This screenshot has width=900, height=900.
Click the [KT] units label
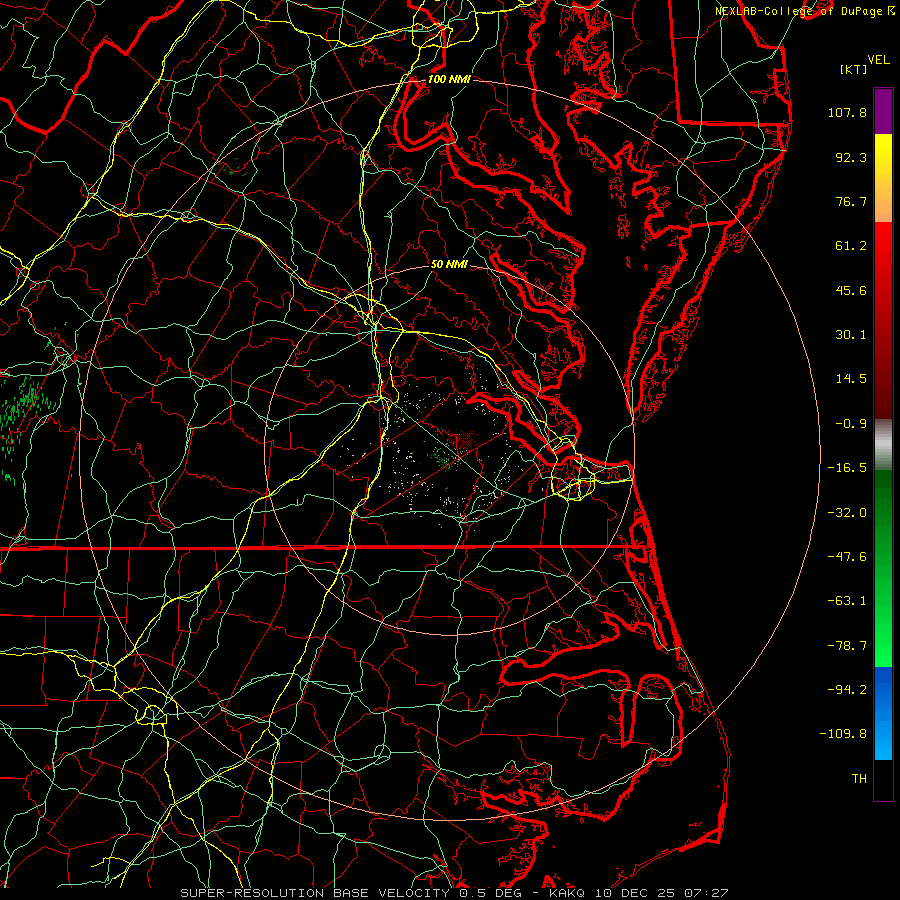point(853,69)
